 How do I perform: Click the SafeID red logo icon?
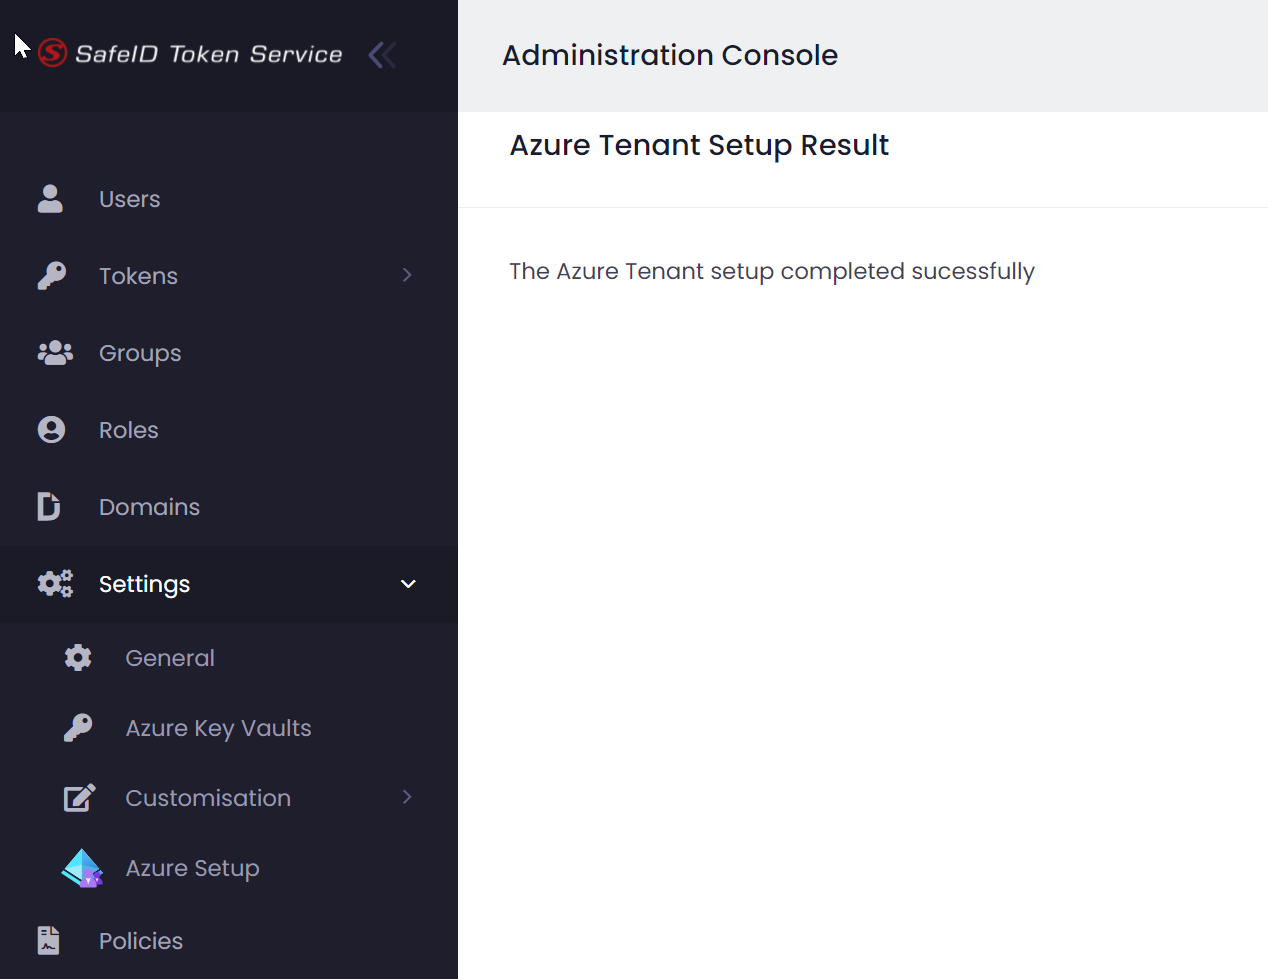[52, 53]
